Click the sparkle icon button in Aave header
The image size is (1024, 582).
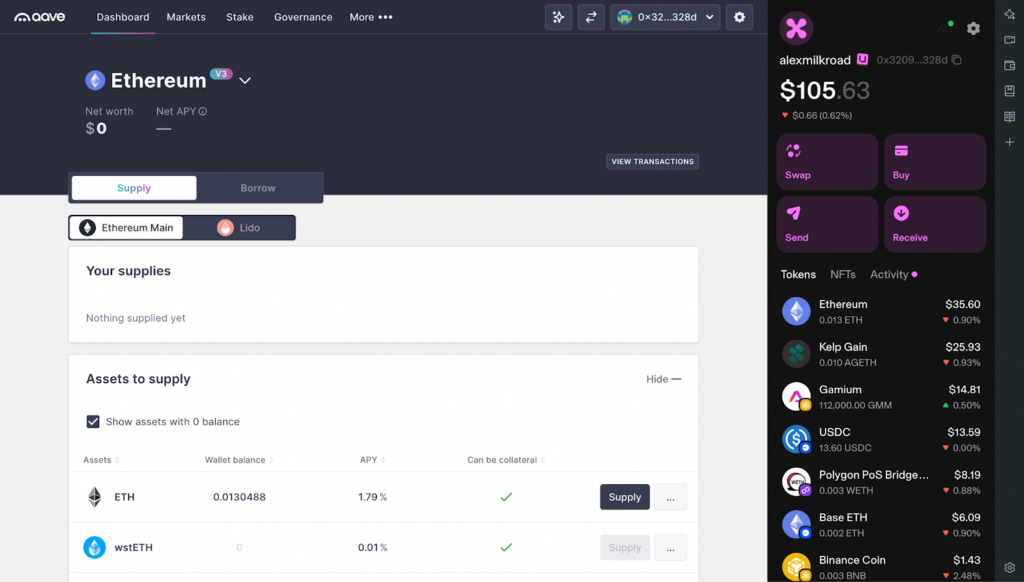pos(558,17)
